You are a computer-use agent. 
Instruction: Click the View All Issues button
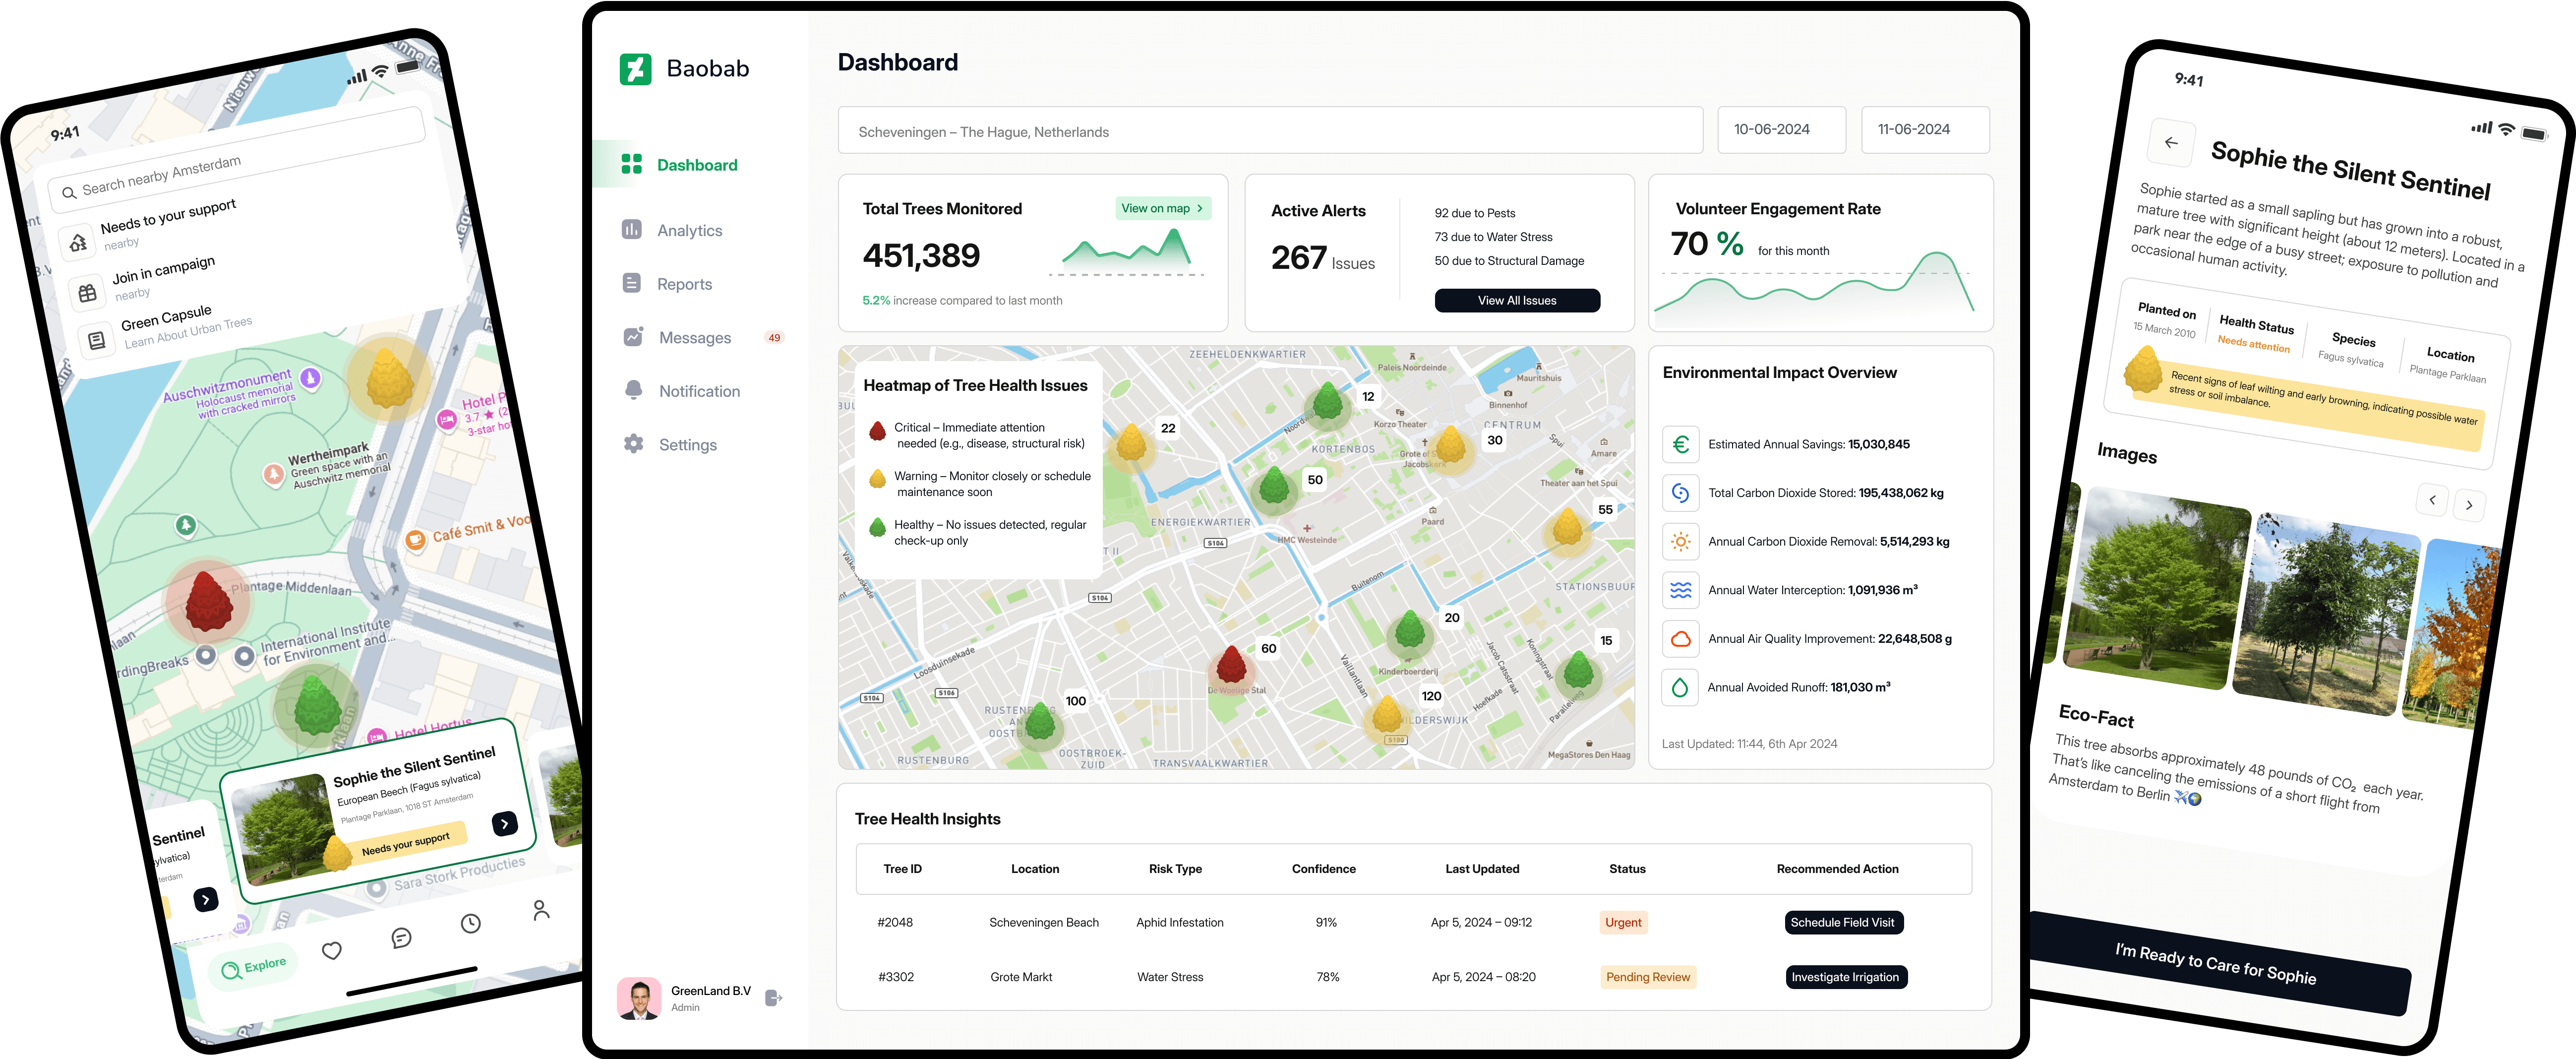[1517, 300]
